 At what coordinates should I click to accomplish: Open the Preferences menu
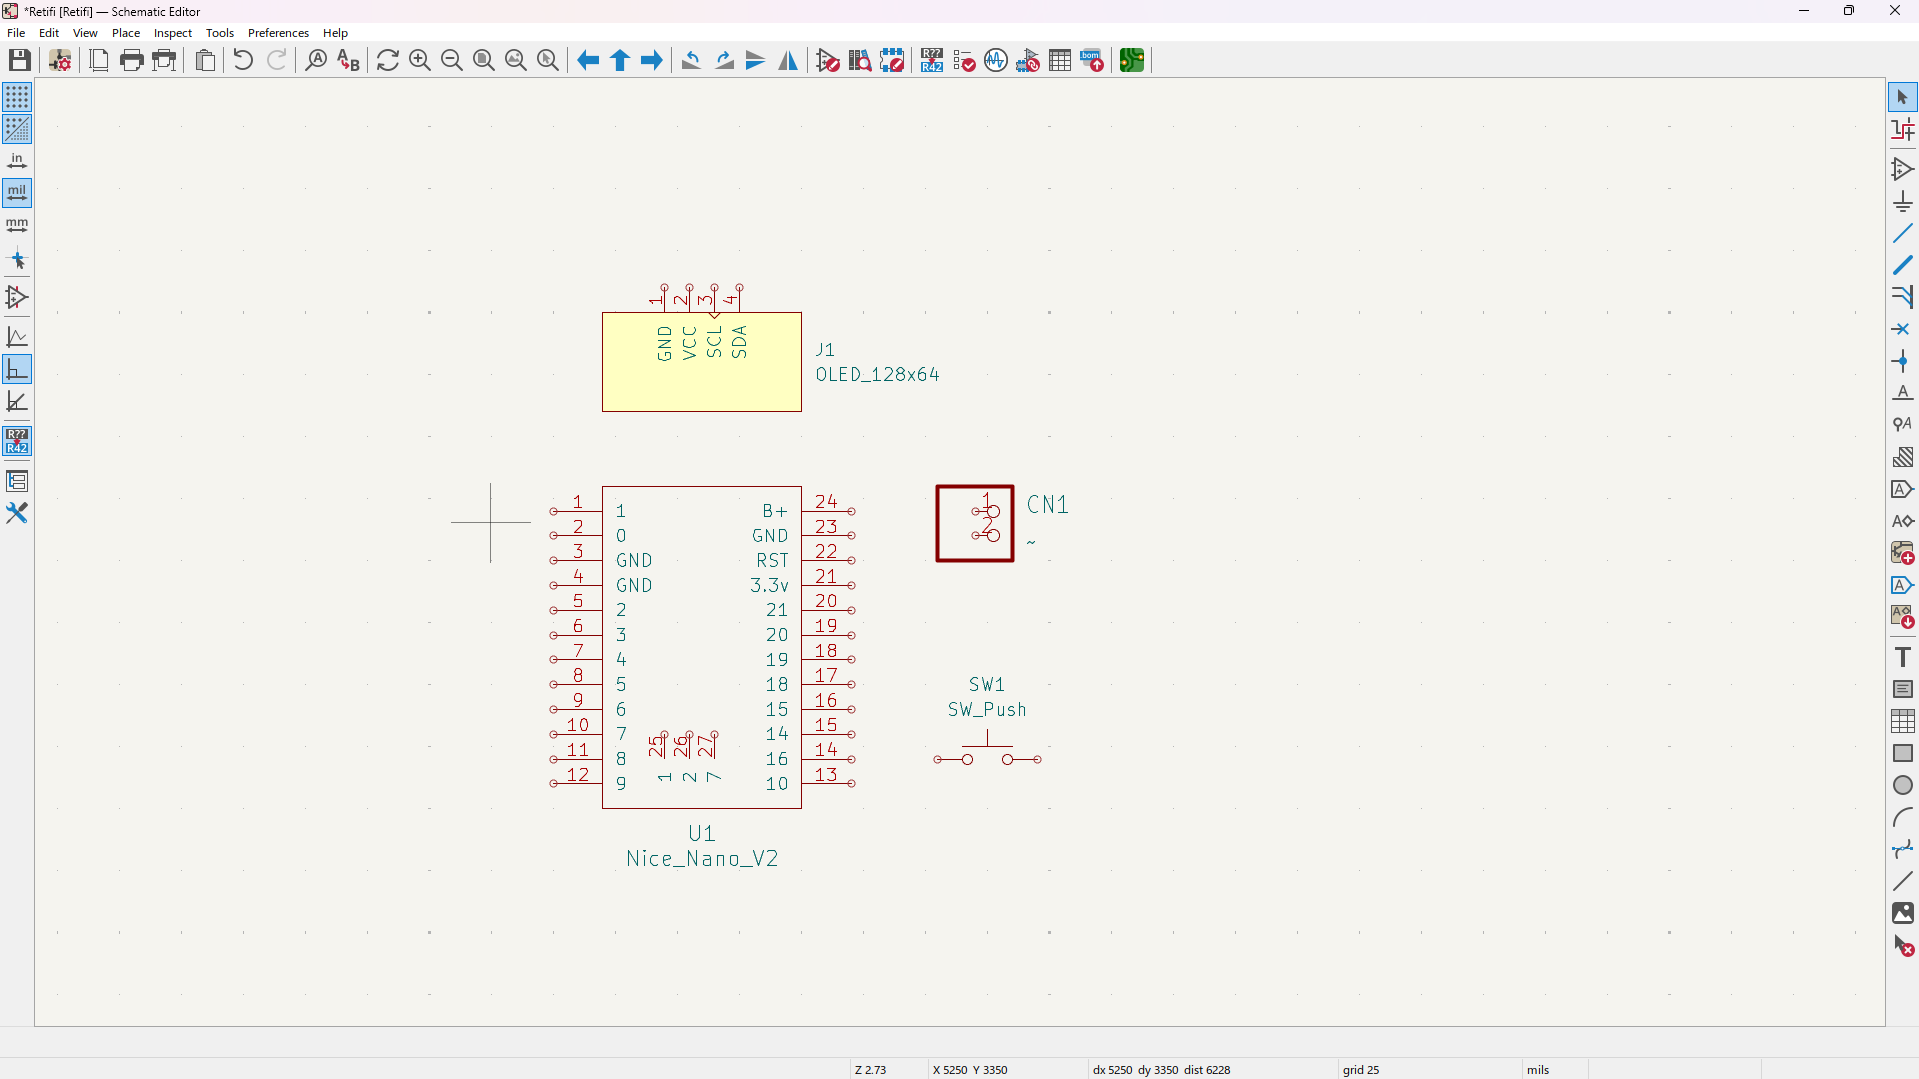coord(278,32)
